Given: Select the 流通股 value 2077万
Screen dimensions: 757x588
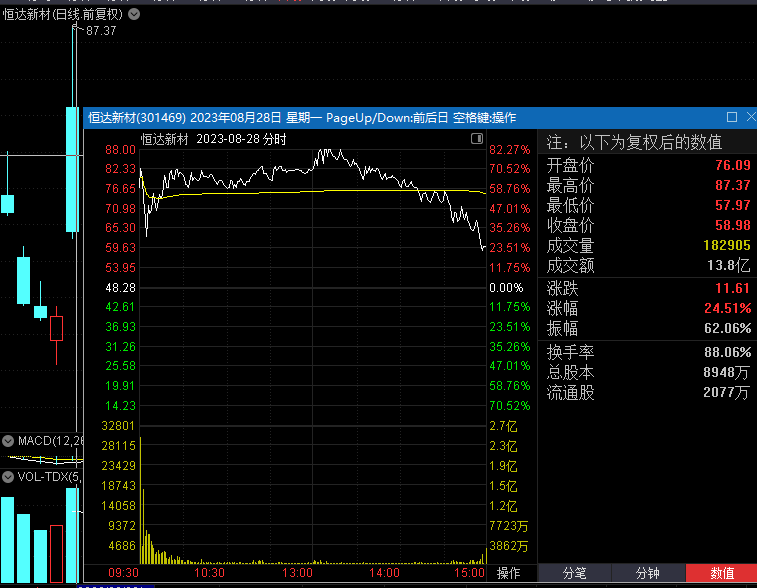Looking at the screenshot, I should (x=727, y=392).
